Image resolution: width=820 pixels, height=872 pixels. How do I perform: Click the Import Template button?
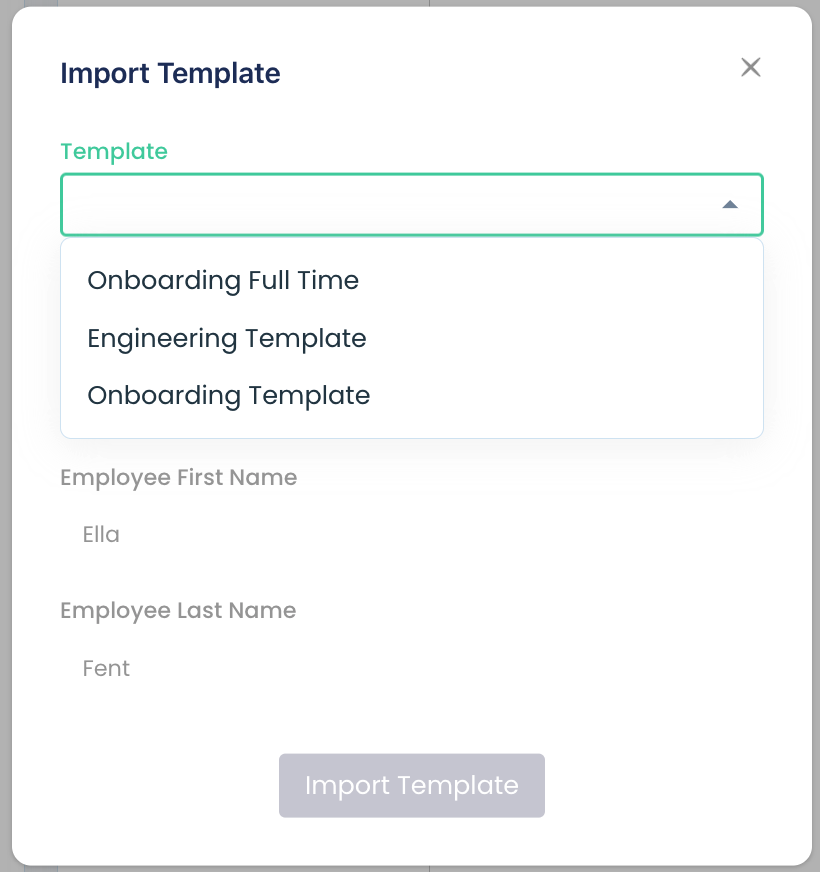click(x=411, y=786)
